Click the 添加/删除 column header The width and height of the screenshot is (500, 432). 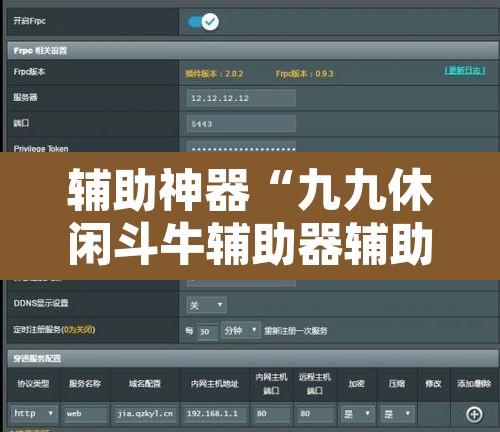[x=474, y=384]
